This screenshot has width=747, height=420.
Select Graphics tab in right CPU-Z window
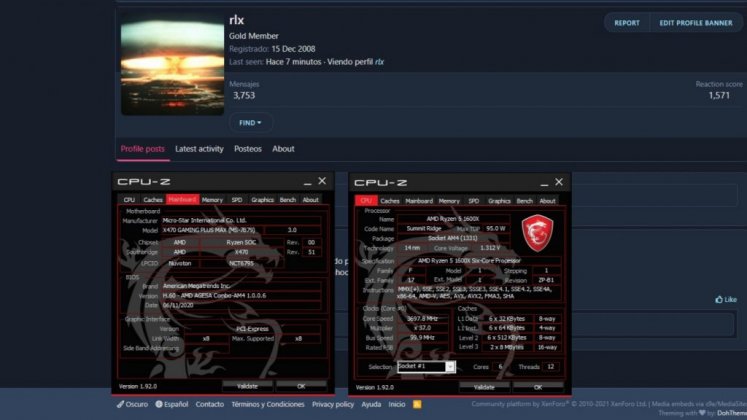pyautogui.click(x=499, y=201)
